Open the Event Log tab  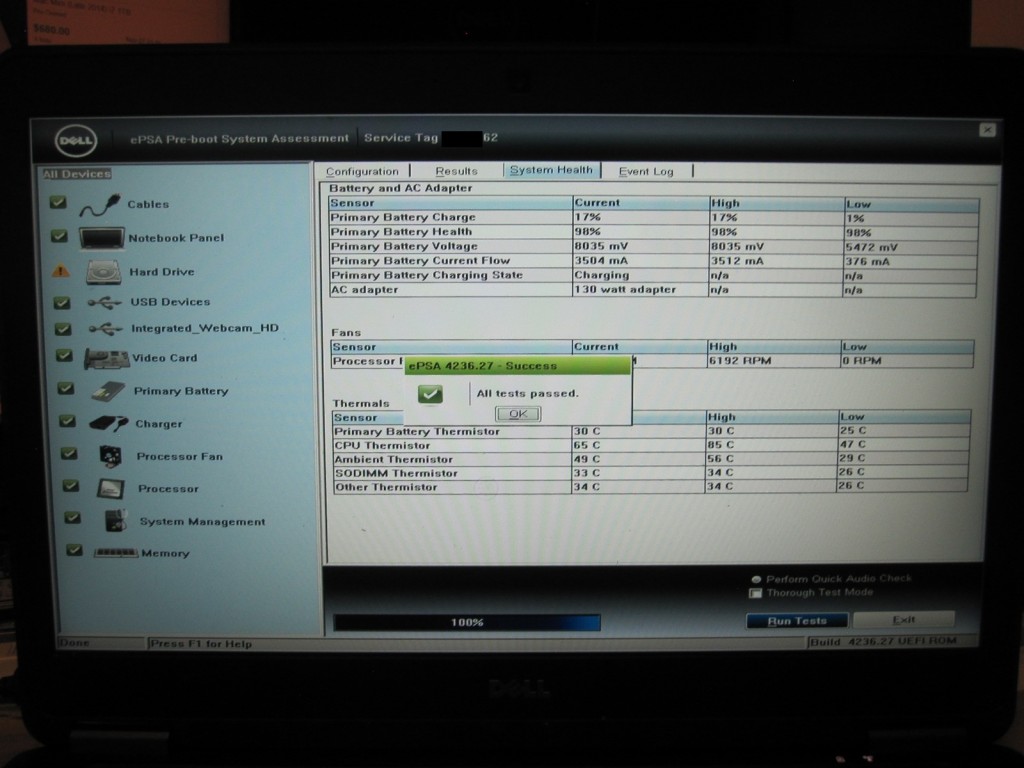coord(646,171)
